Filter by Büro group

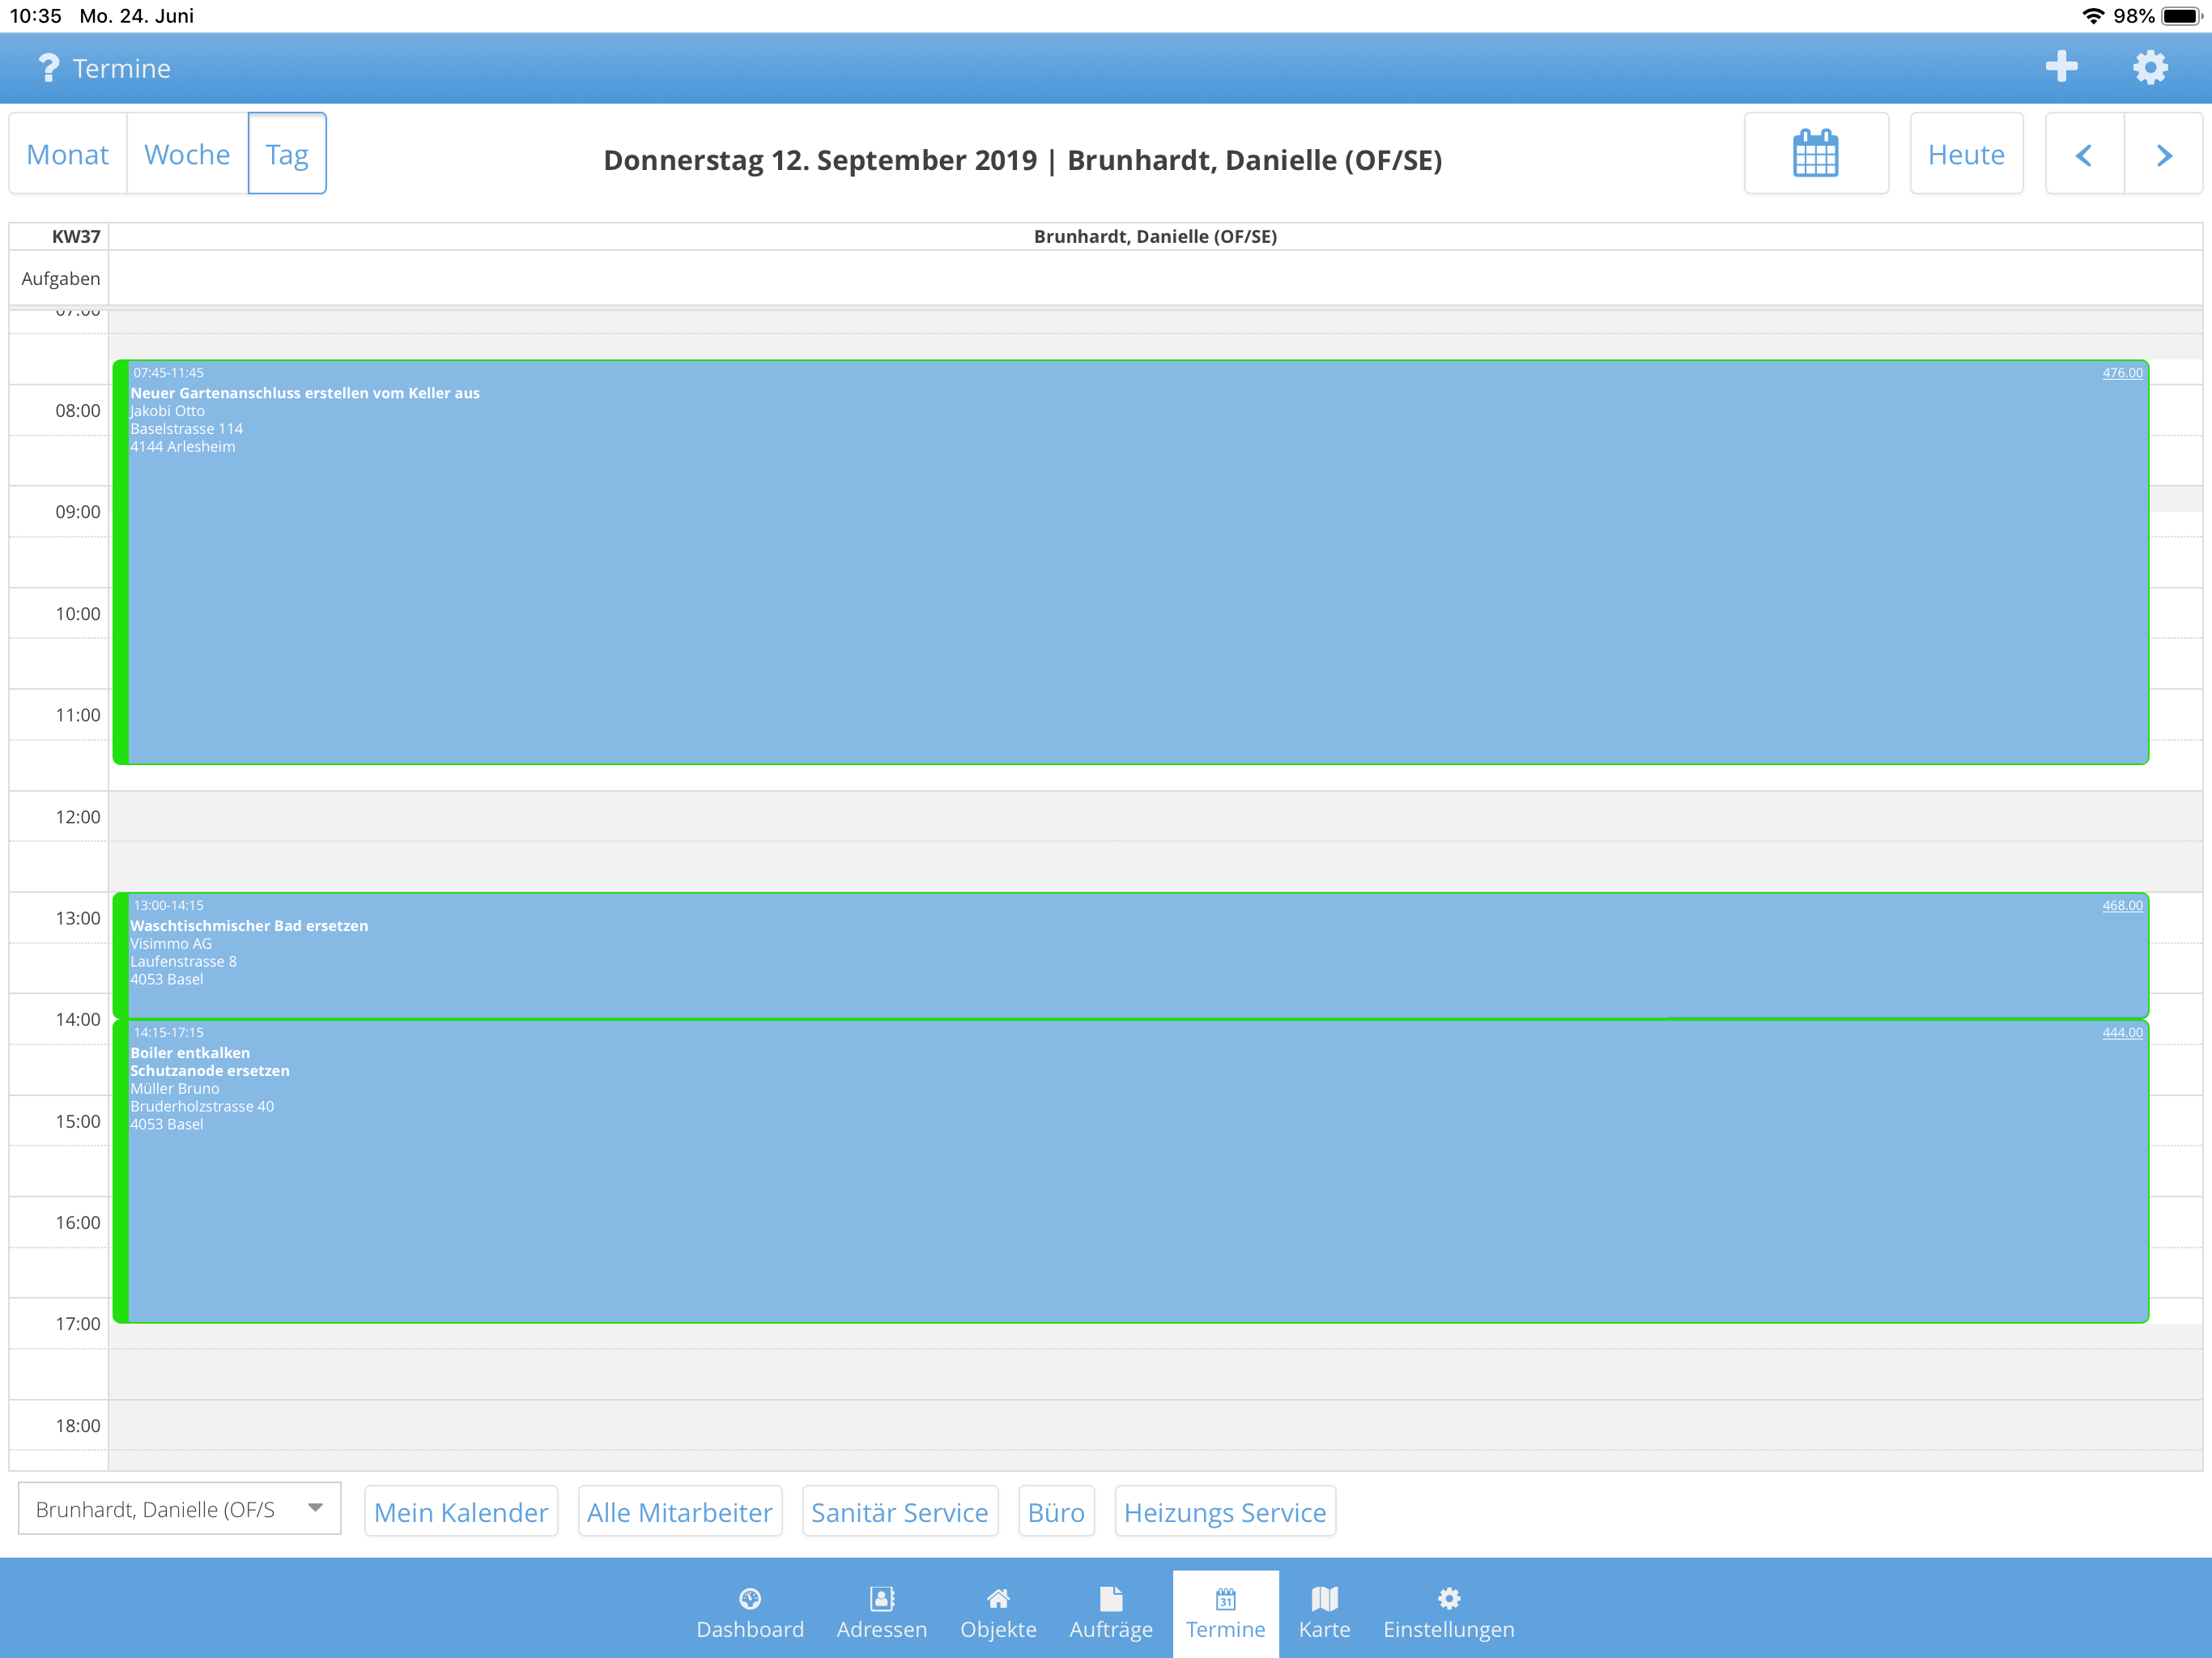tap(1056, 1512)
